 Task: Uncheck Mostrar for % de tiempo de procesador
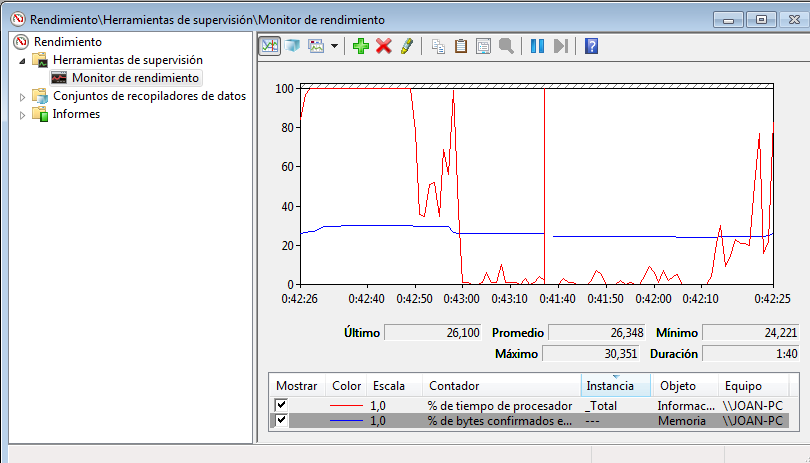click(281, 405)
